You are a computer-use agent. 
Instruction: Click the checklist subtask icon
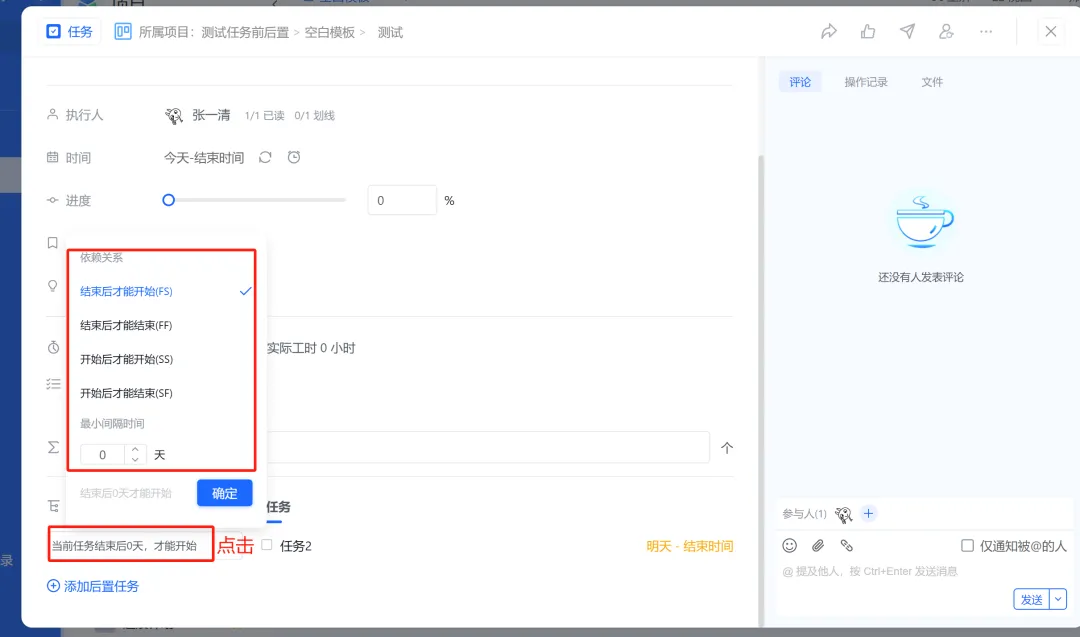[54, 384]
